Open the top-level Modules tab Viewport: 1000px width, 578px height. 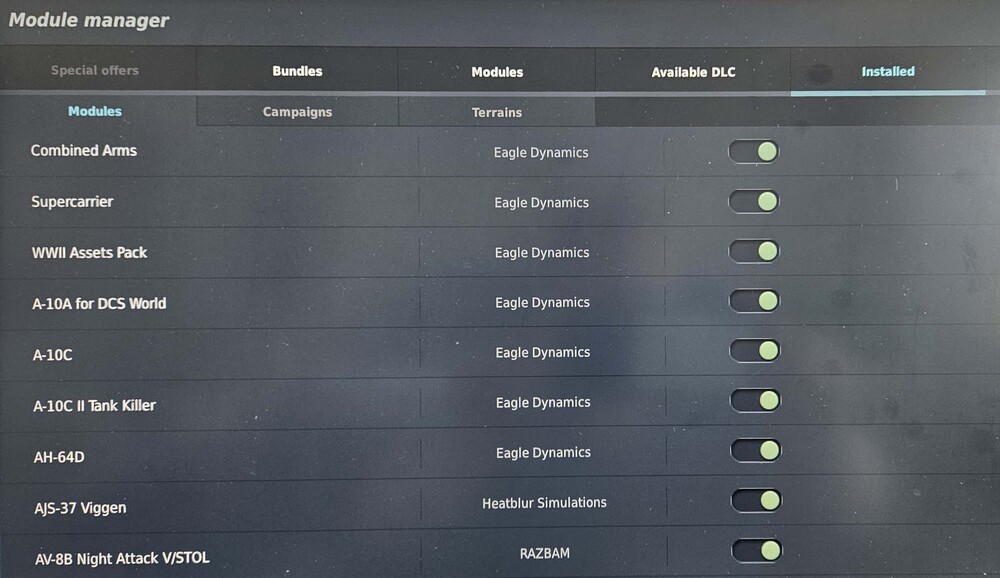tap(497, 72)
